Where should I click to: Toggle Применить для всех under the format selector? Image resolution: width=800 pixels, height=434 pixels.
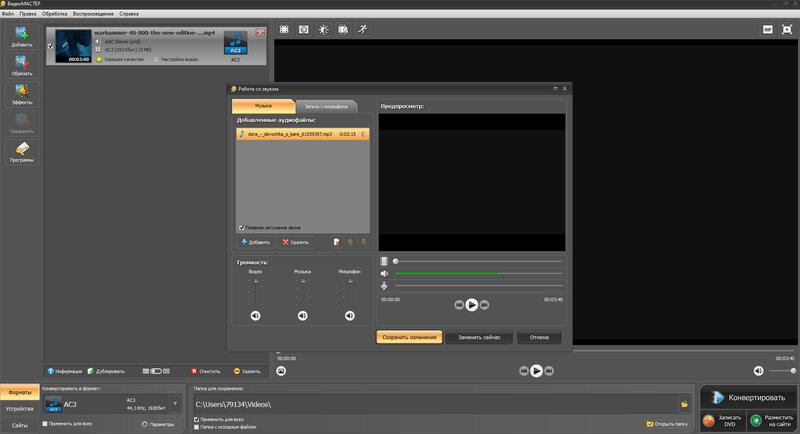pyautogui.click(x=45, y=424)
